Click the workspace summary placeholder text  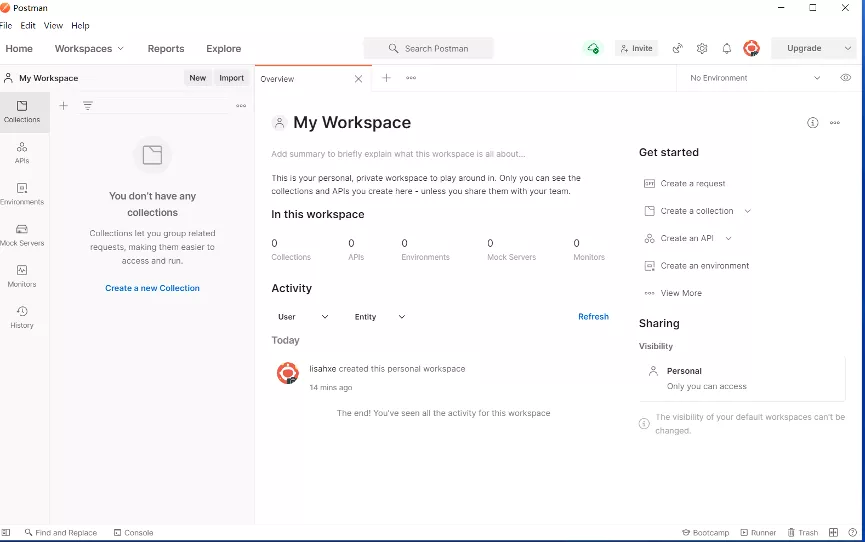click(398, 154)
